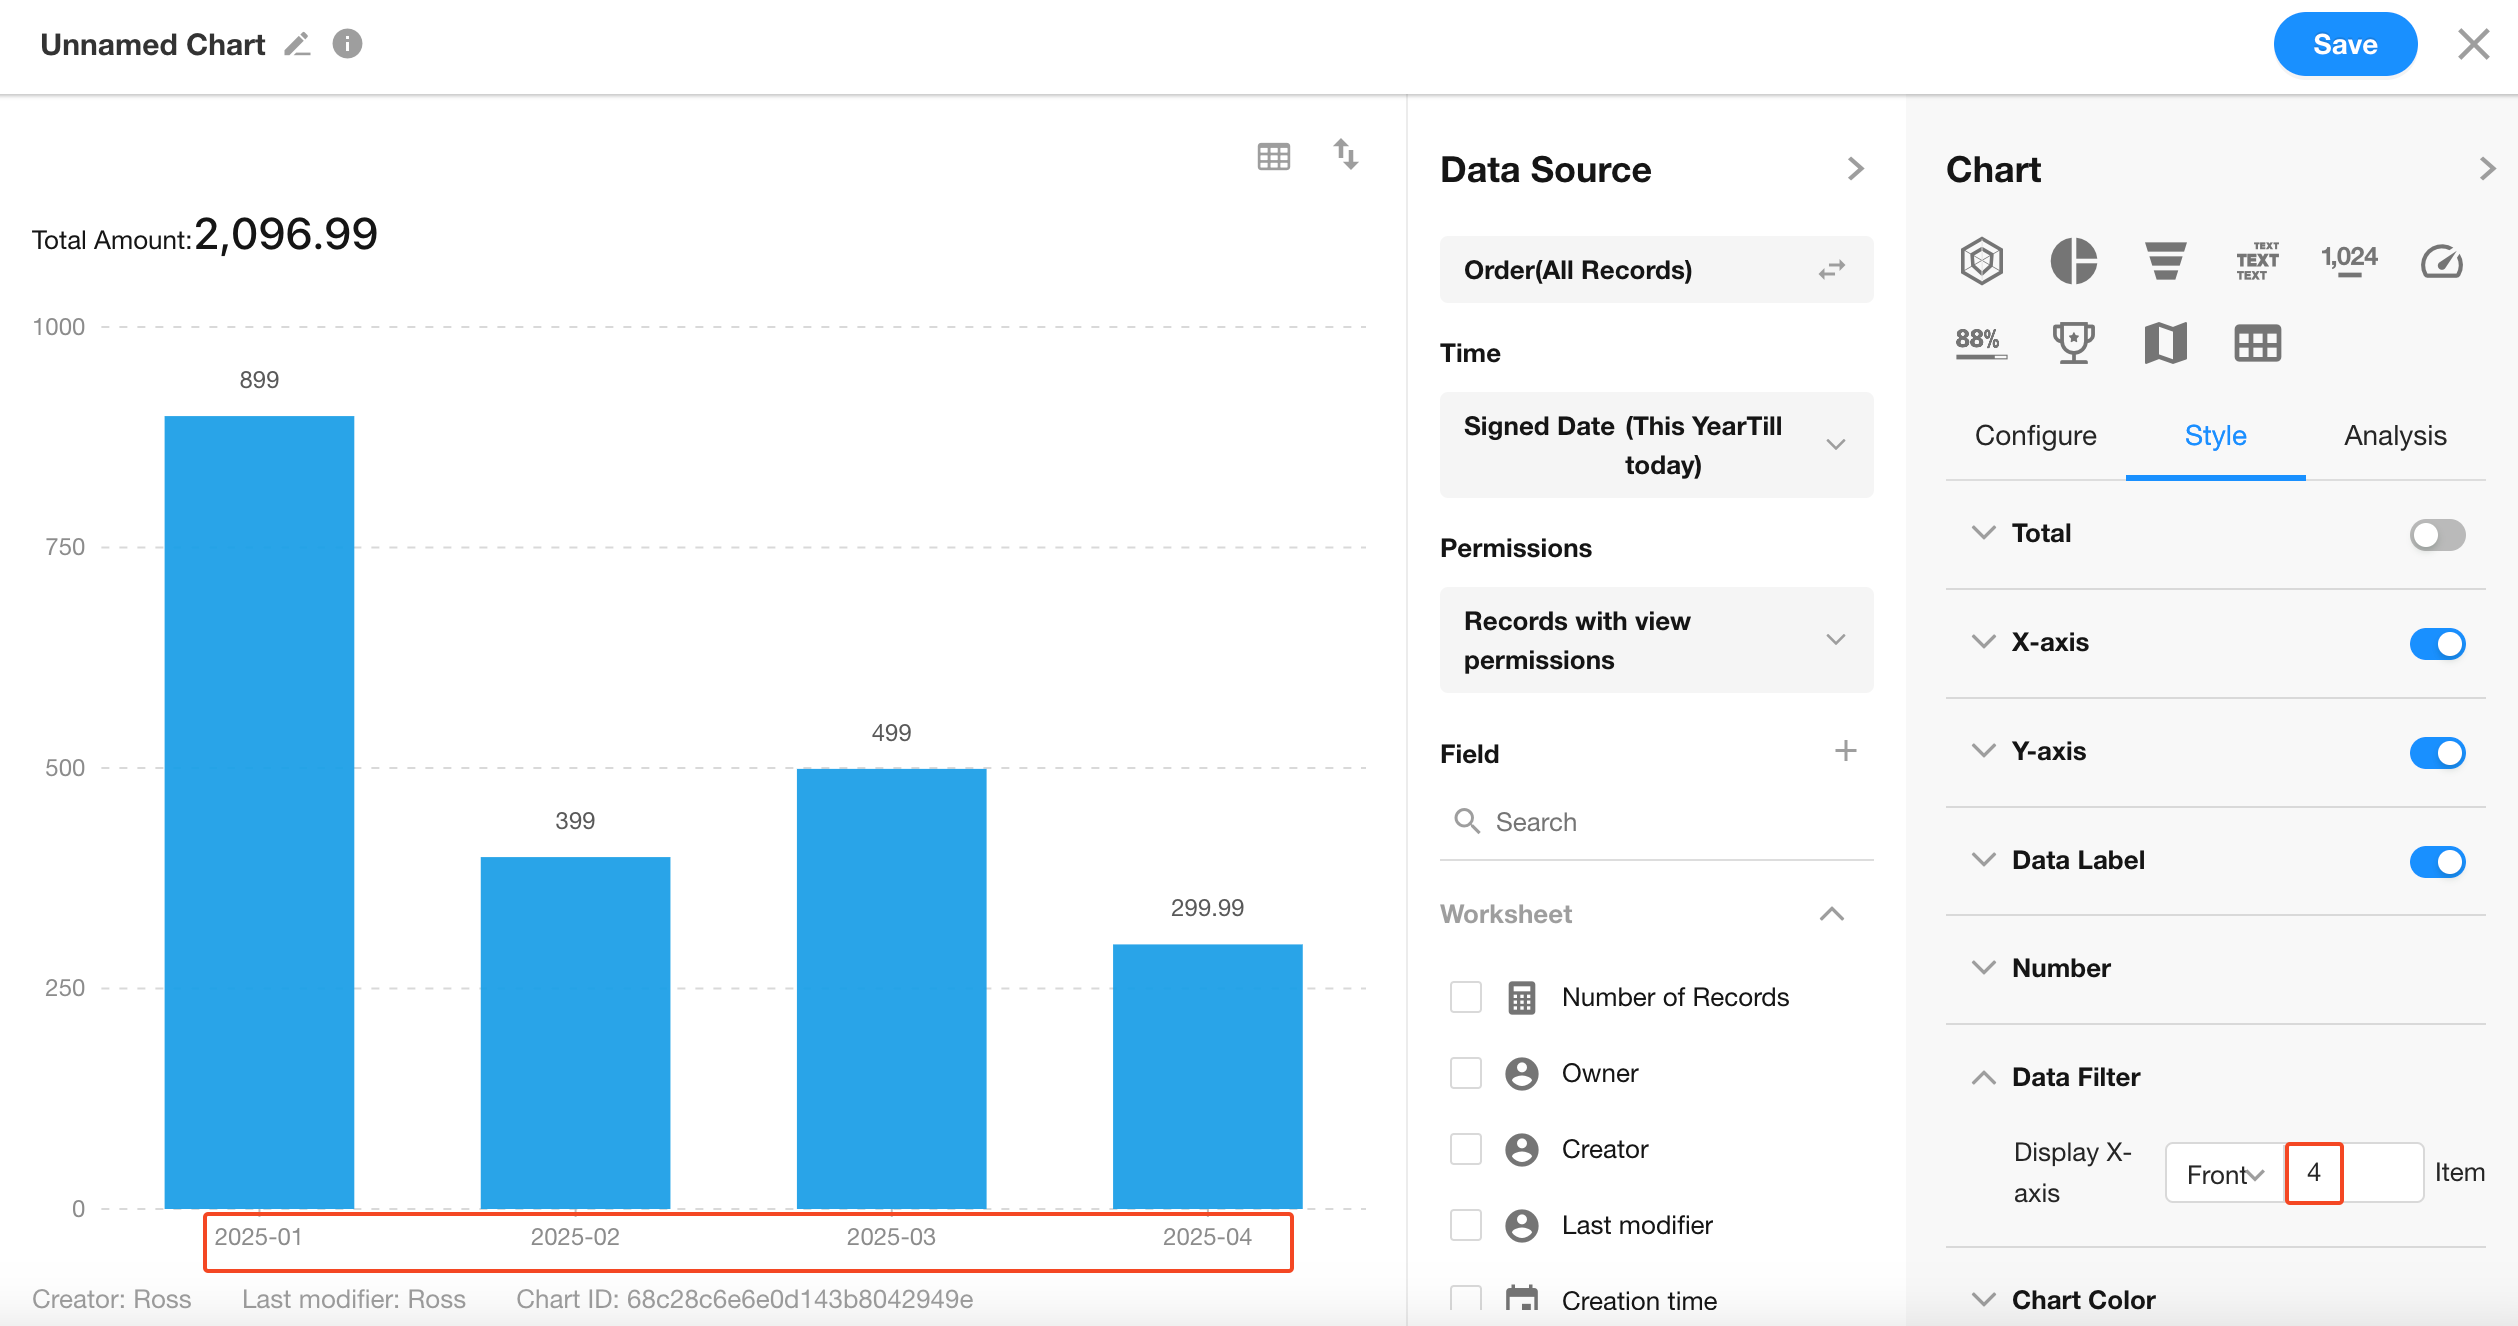Viewport: 2518px width, 1326px height.
Task: Switch to table view icon
Action: (x=1273, y=156)
